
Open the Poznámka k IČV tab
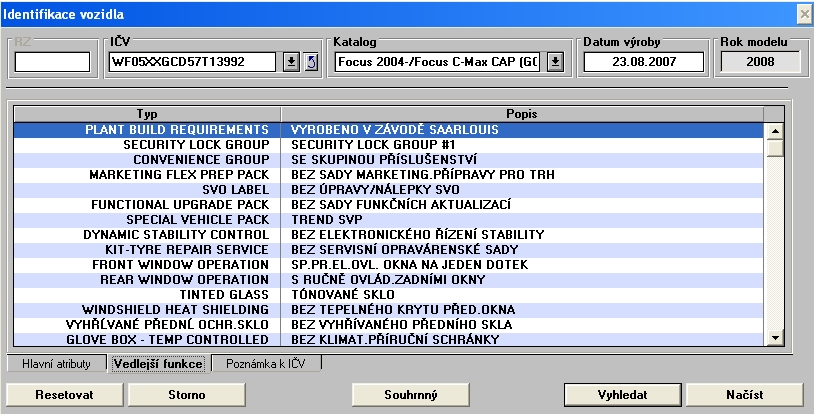tap(266, 364)
